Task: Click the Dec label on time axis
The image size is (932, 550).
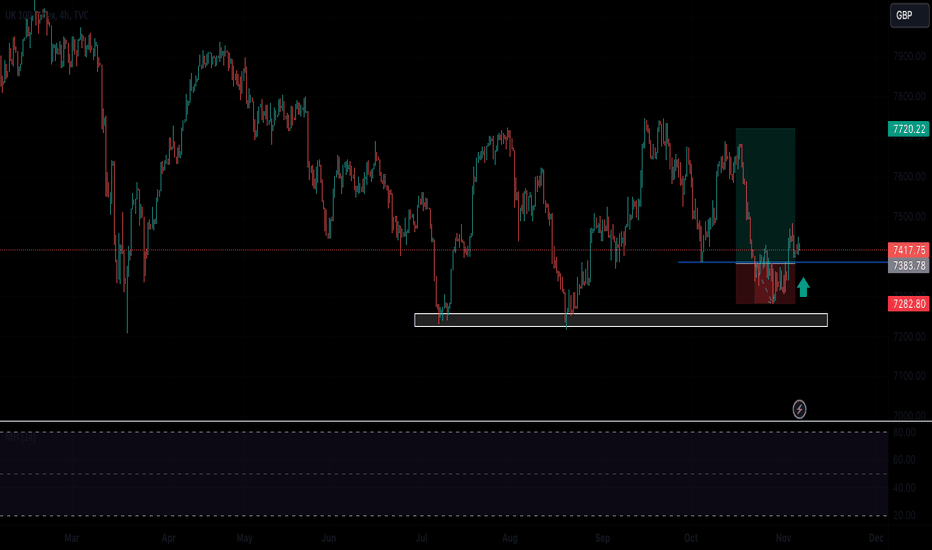Action: click(x=876, y=538)
